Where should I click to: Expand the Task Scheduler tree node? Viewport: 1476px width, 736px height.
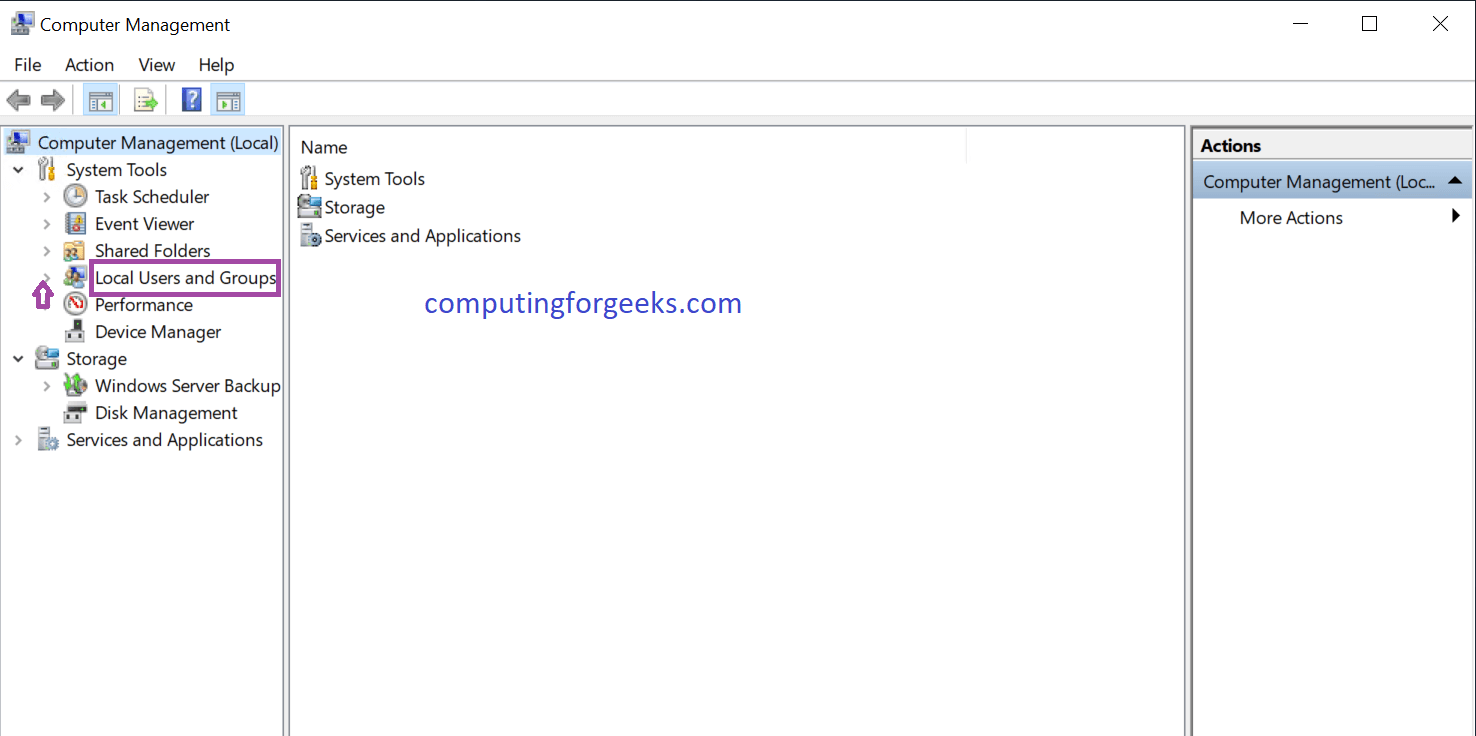pyautogui.click(x=47, y=197)
